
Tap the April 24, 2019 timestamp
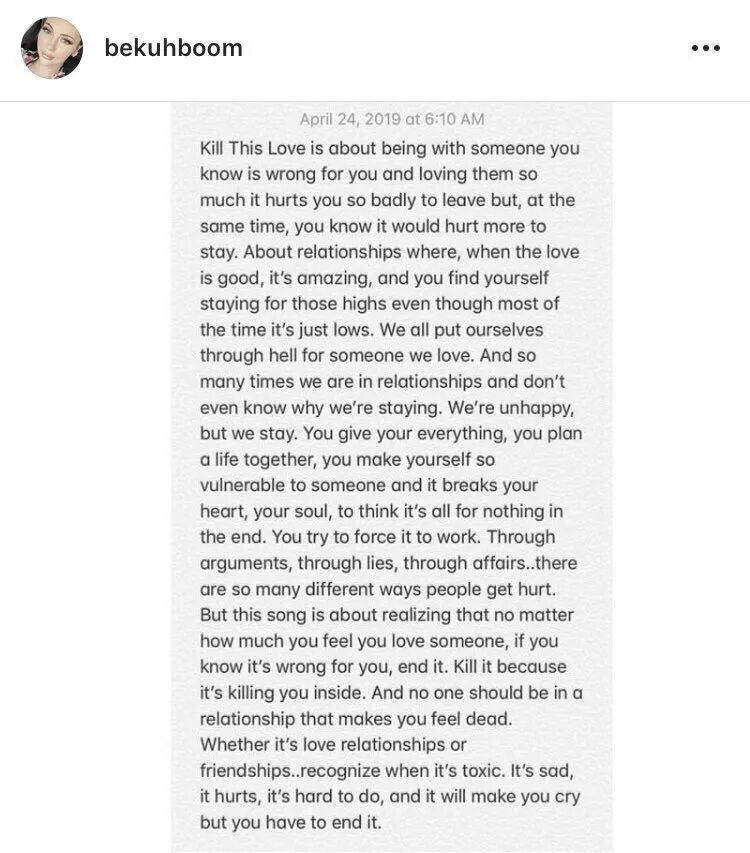(392, 119)
